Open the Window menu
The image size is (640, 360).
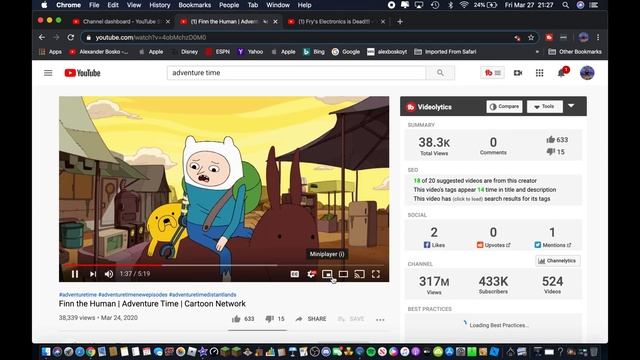(x=278, y=5)
